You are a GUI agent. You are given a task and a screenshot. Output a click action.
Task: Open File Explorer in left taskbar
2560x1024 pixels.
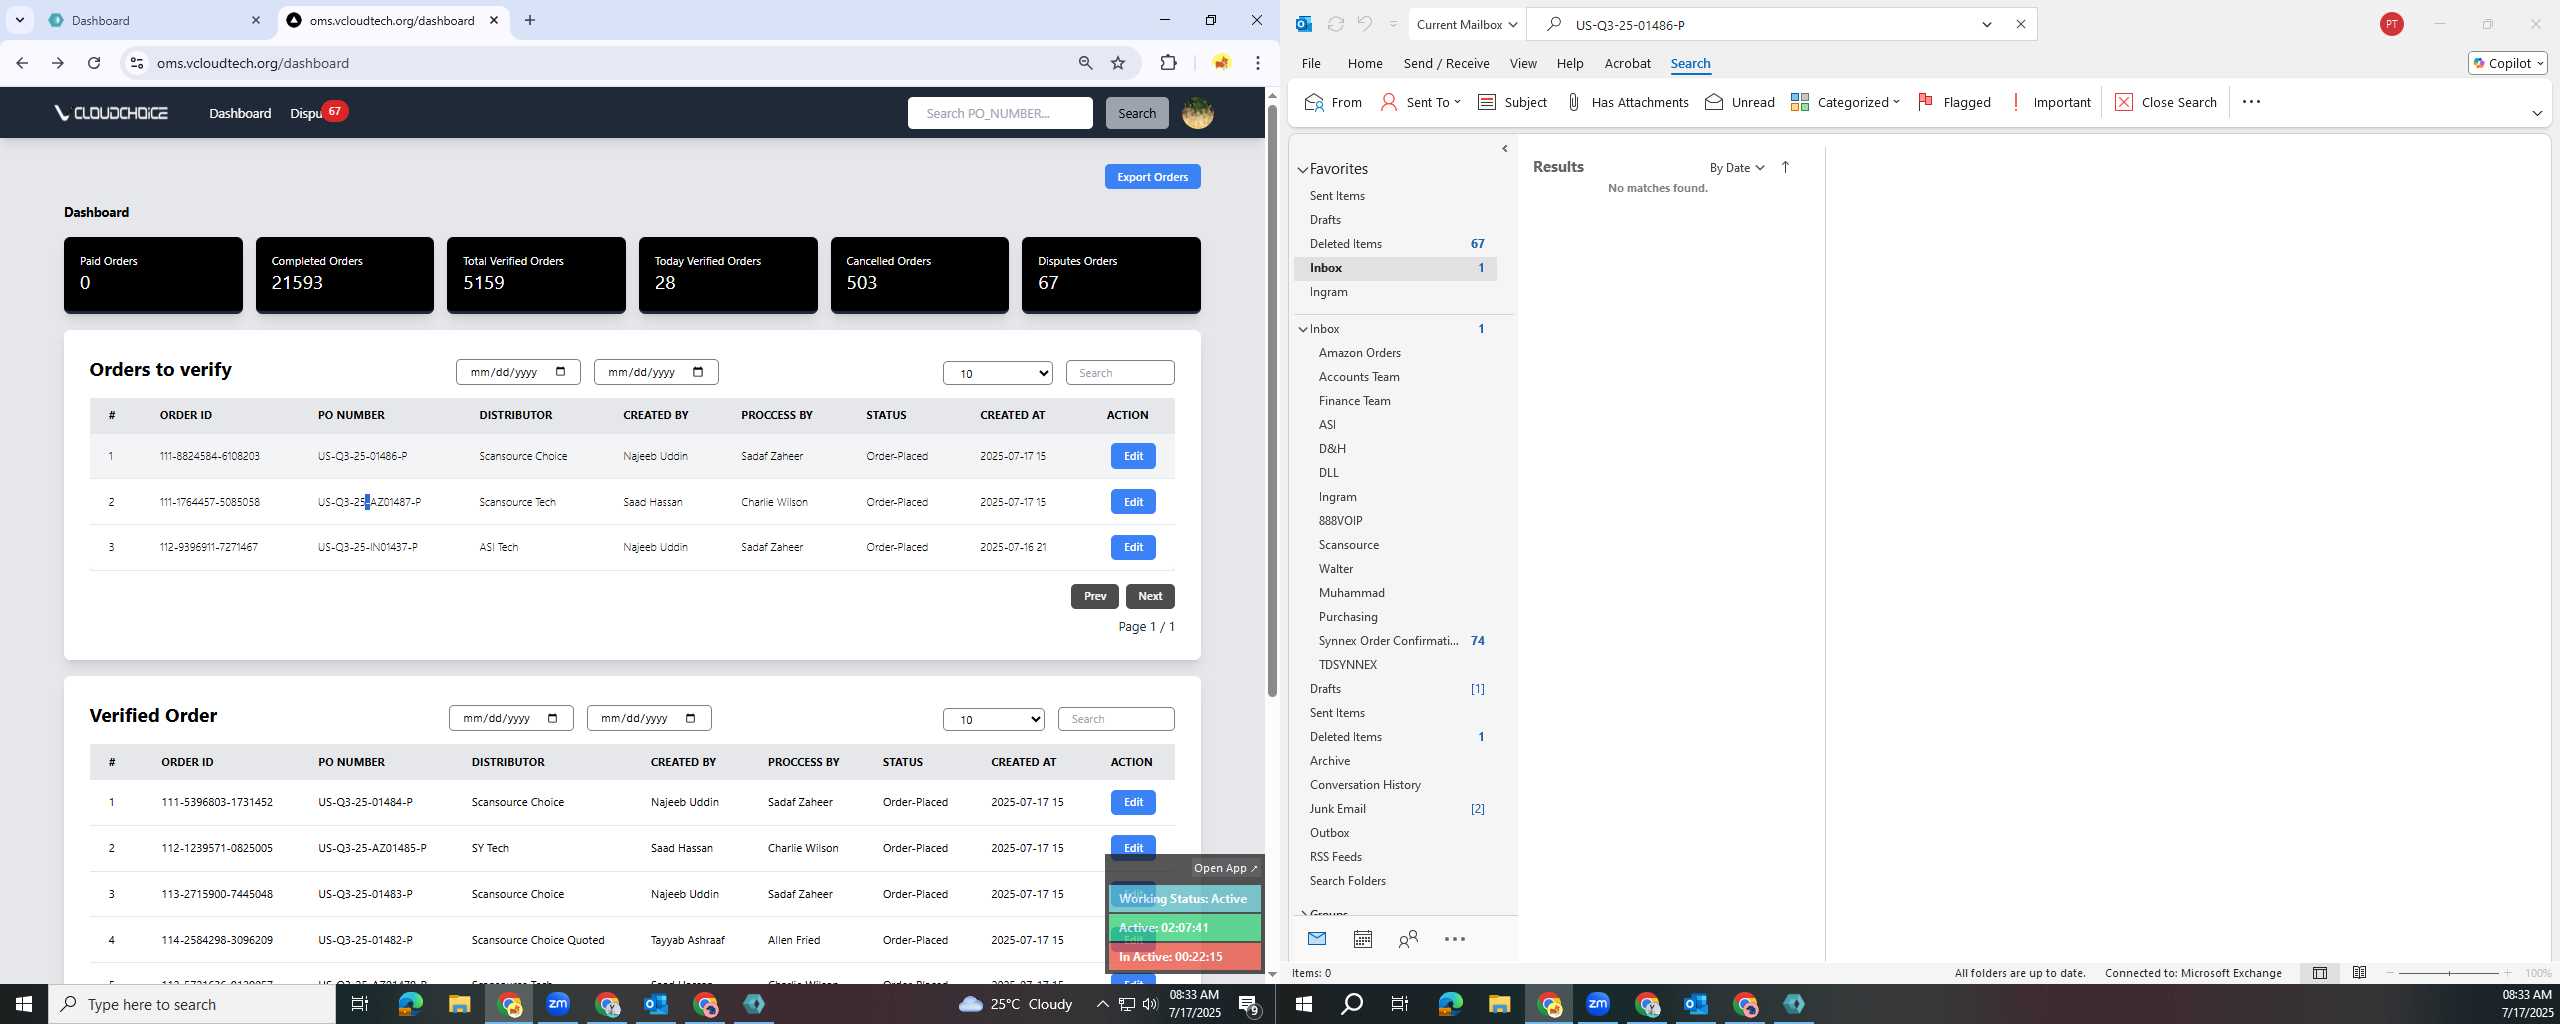[x=459, y=1004]
